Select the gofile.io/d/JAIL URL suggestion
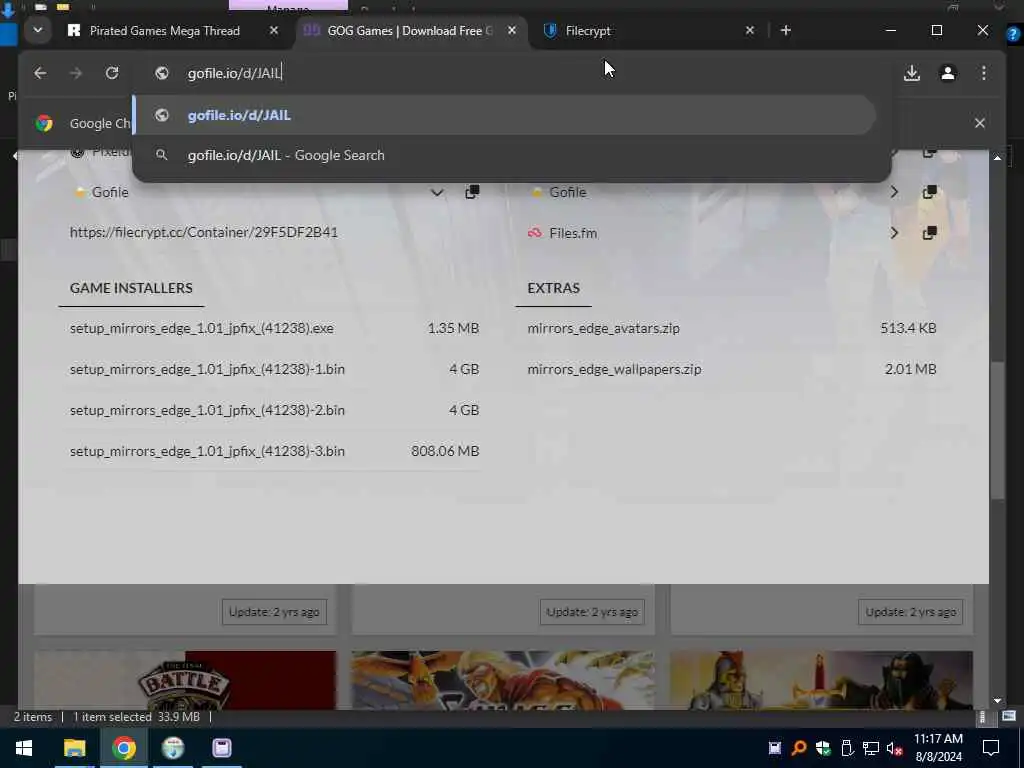Image resolution: width=1024 pixels, height=768 pixels. (x=504, y=116)
